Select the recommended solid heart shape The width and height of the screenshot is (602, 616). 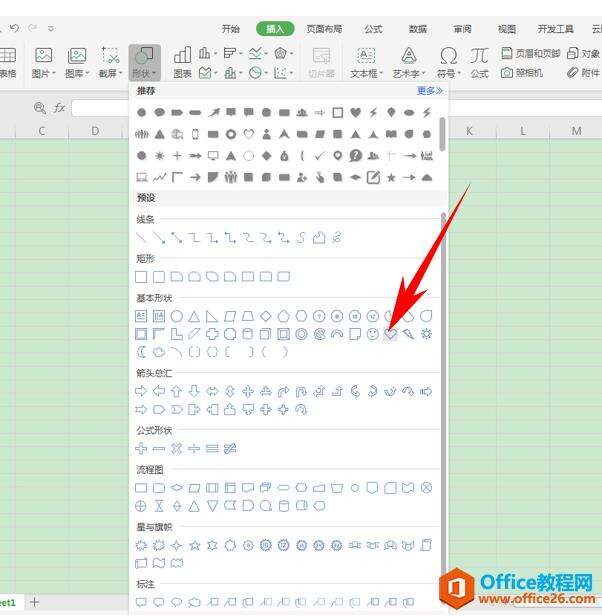tap(355, 112)
